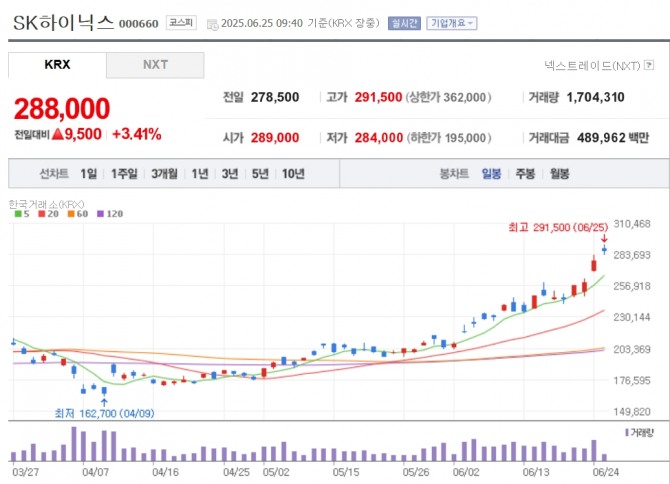Open the 기업개요 dropdown
Viewport: 670px width, 484px height.
[453, 22]
